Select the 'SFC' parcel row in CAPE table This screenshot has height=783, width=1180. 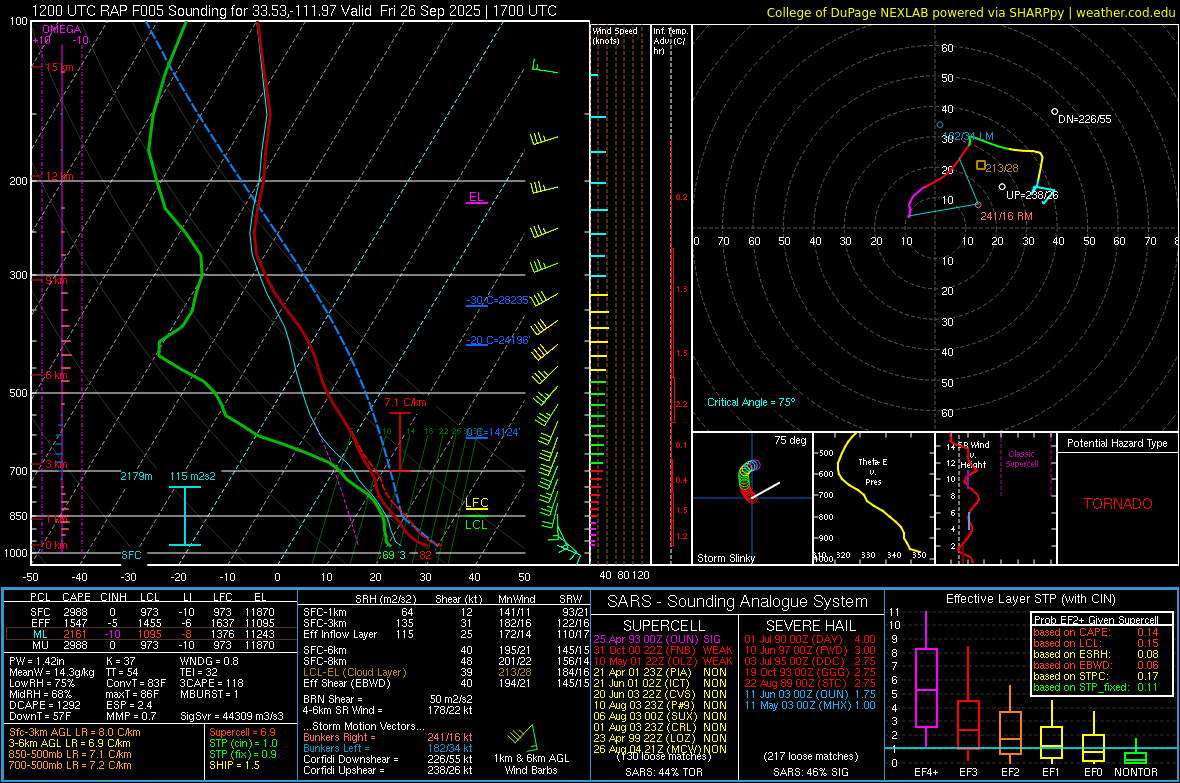point(152,612)
